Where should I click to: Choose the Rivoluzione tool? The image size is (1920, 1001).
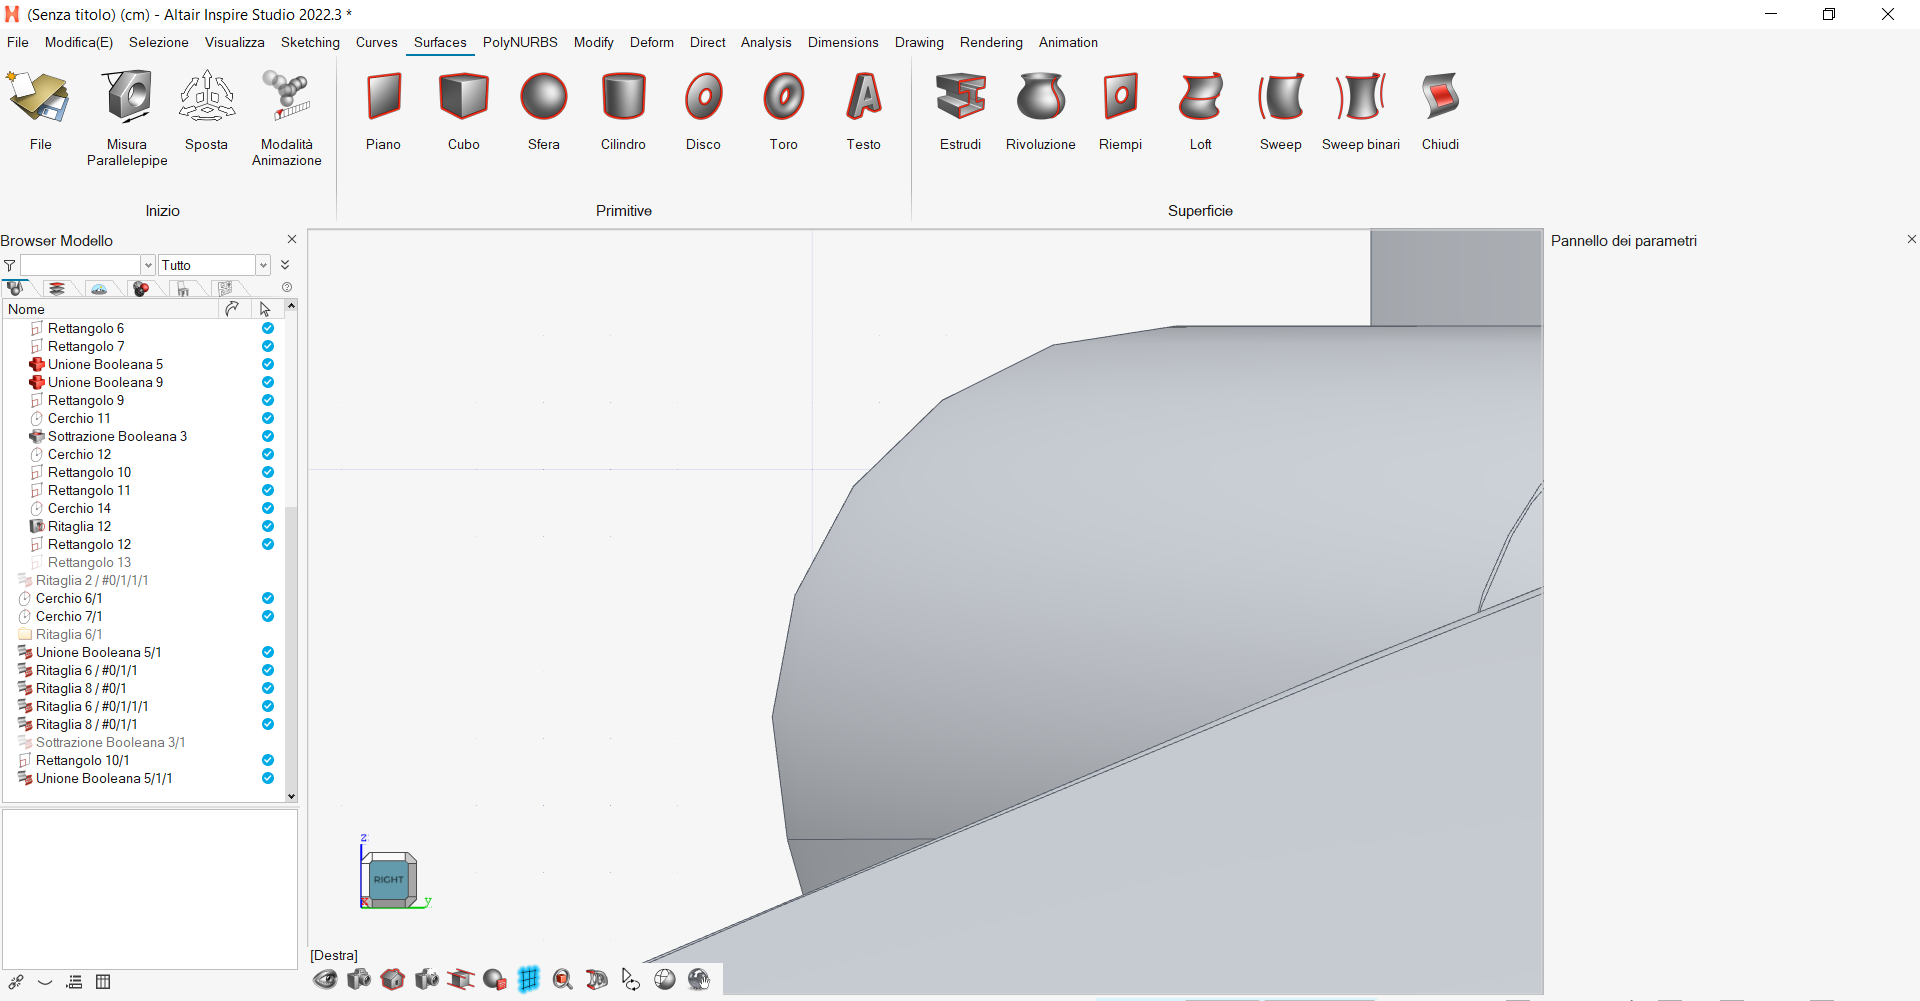coord(1040,111)
